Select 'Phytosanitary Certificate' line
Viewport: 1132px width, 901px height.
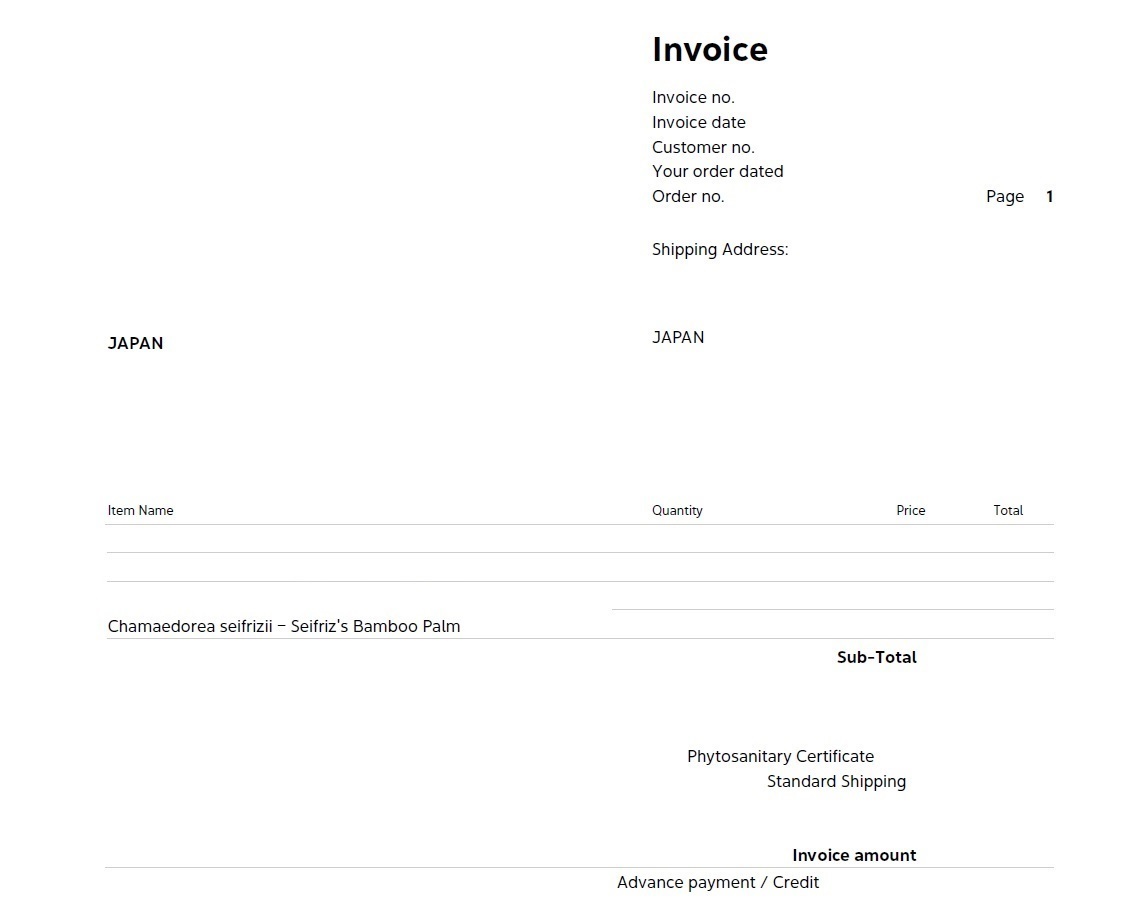pyautogui.click(x=780, y=757)
